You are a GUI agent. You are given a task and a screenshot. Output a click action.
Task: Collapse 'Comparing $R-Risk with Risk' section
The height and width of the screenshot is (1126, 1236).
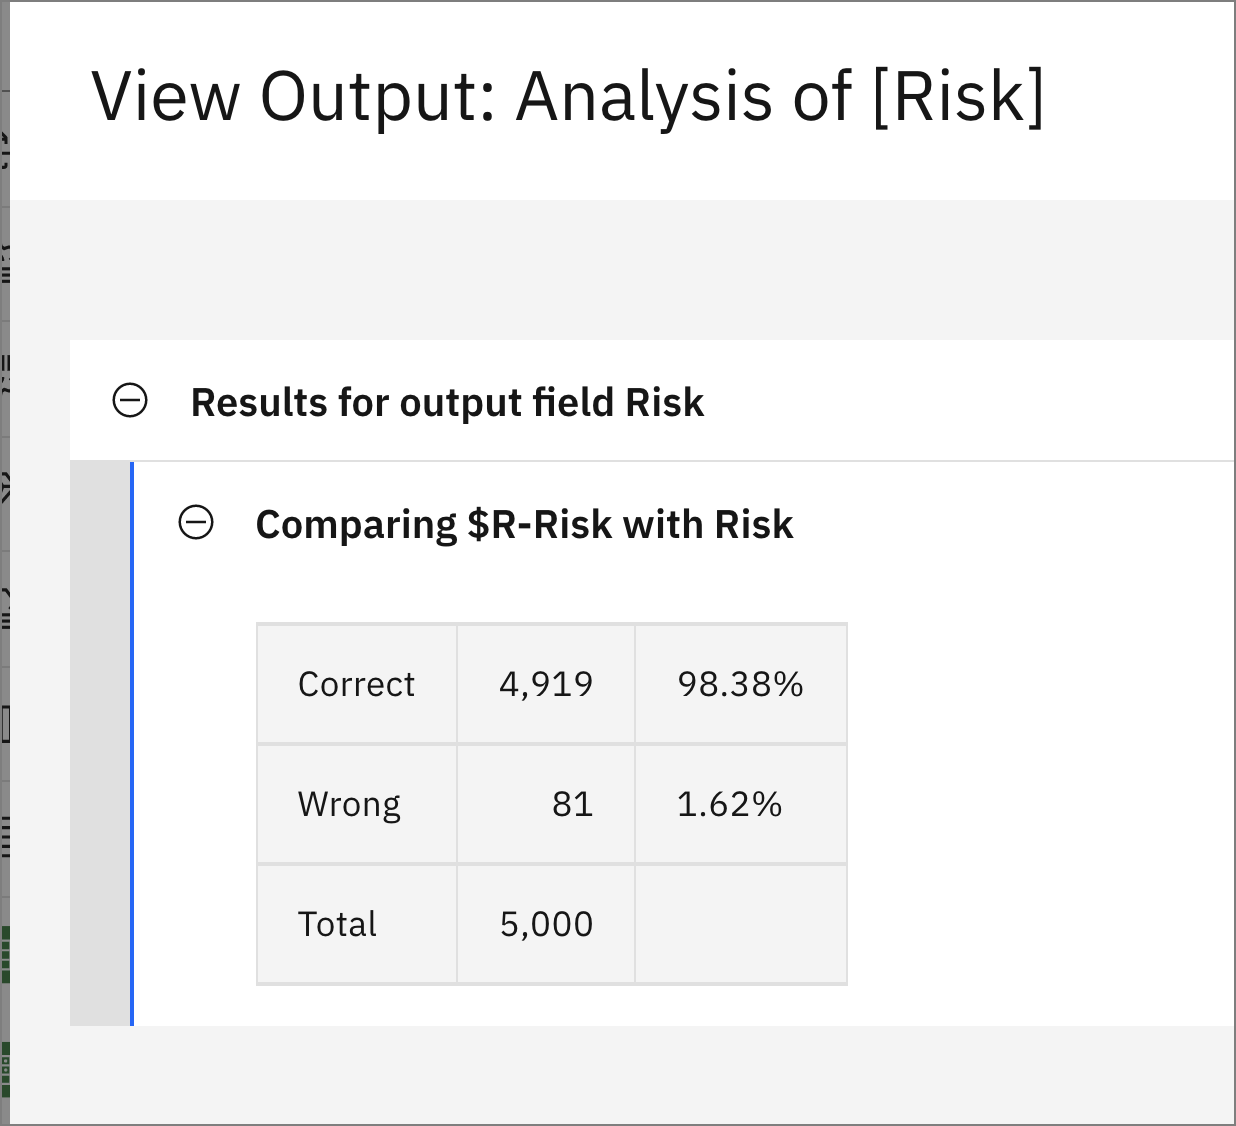pyautogui.click(x=196, y=523)
